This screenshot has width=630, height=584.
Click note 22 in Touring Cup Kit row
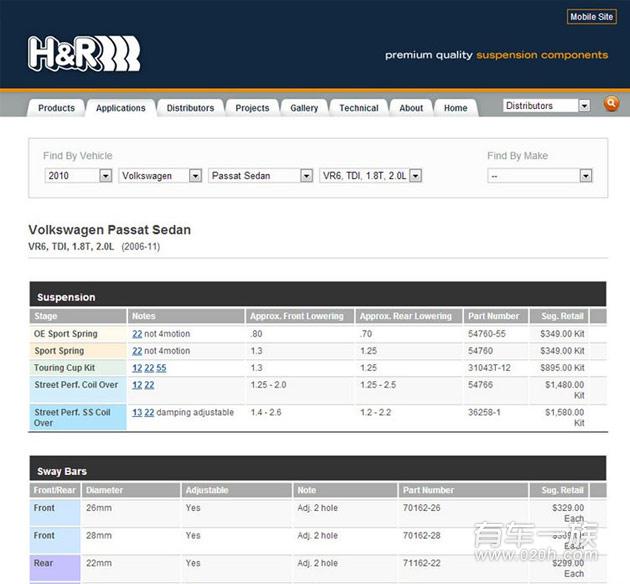[149, 368]
